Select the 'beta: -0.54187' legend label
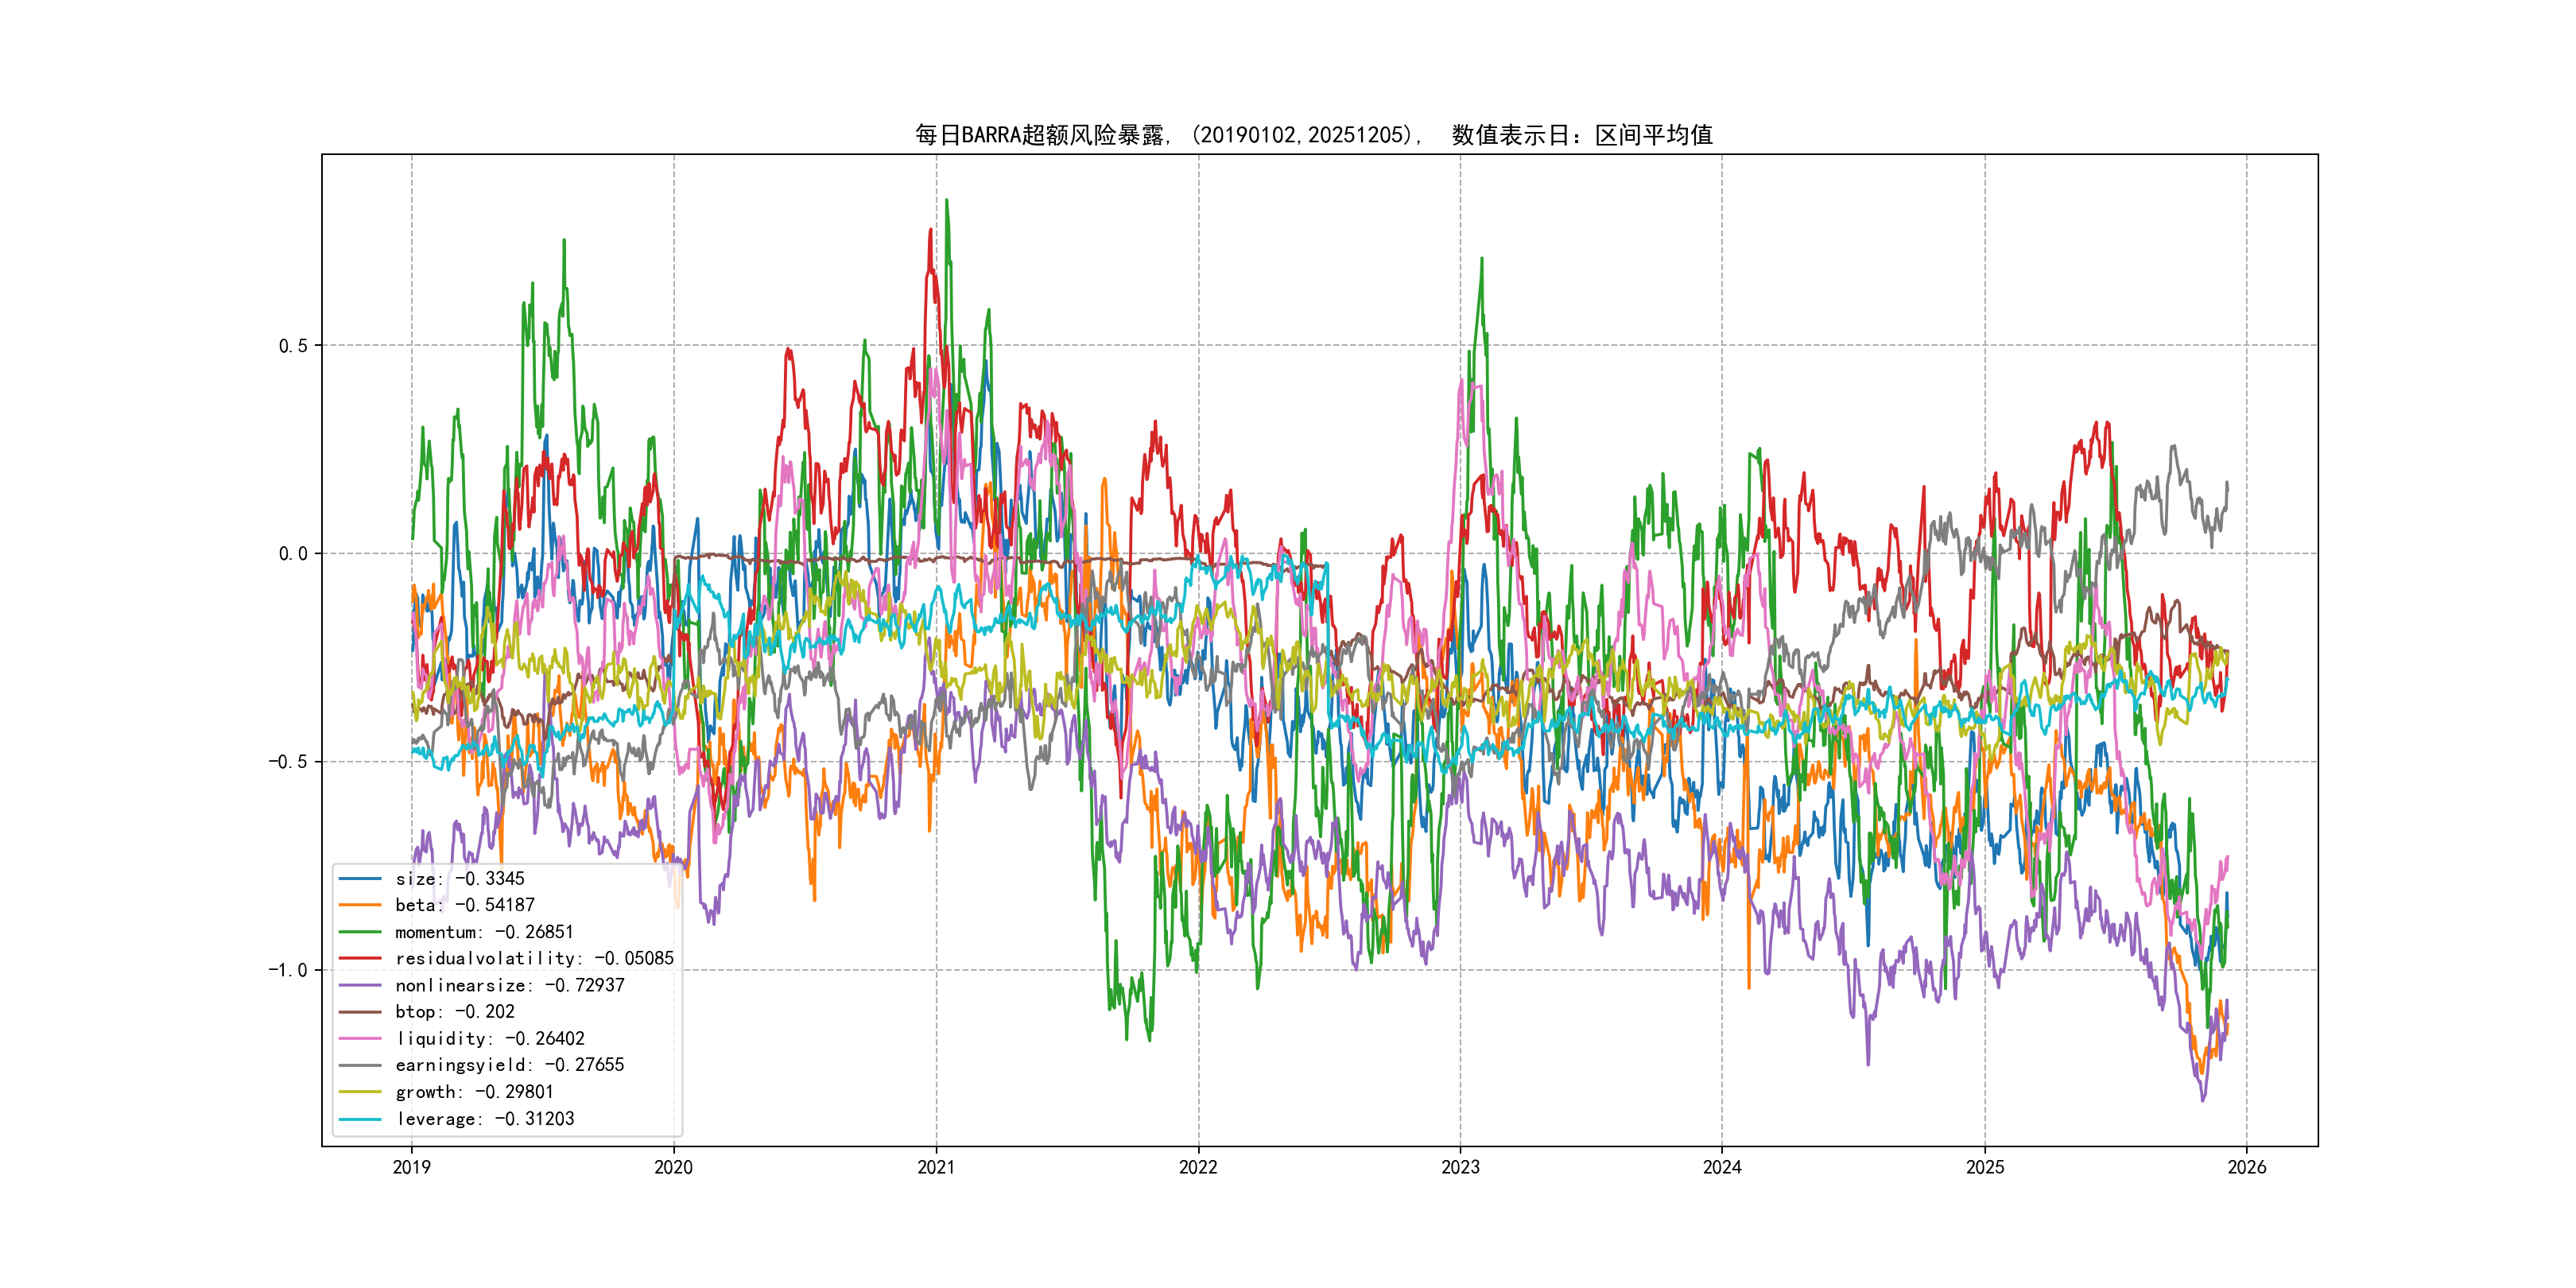This screenshot has height=1288, width=2576. click(465, 905)
